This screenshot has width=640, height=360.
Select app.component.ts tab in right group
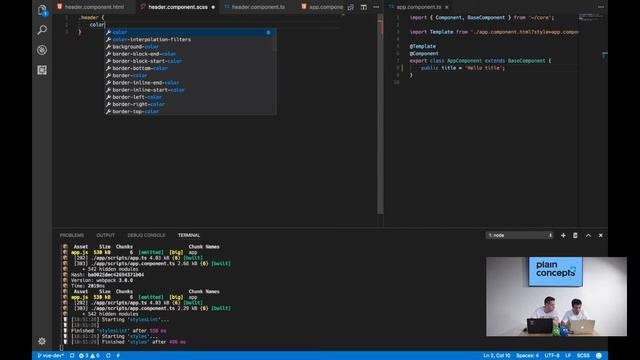[418, 7]
